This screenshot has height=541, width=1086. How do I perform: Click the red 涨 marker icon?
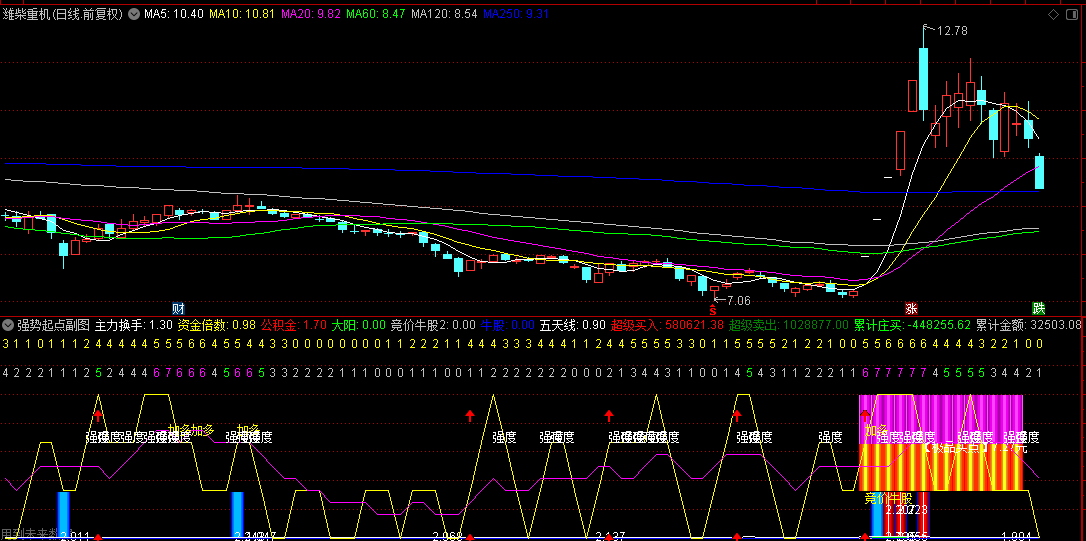click(x=910, y=307)
